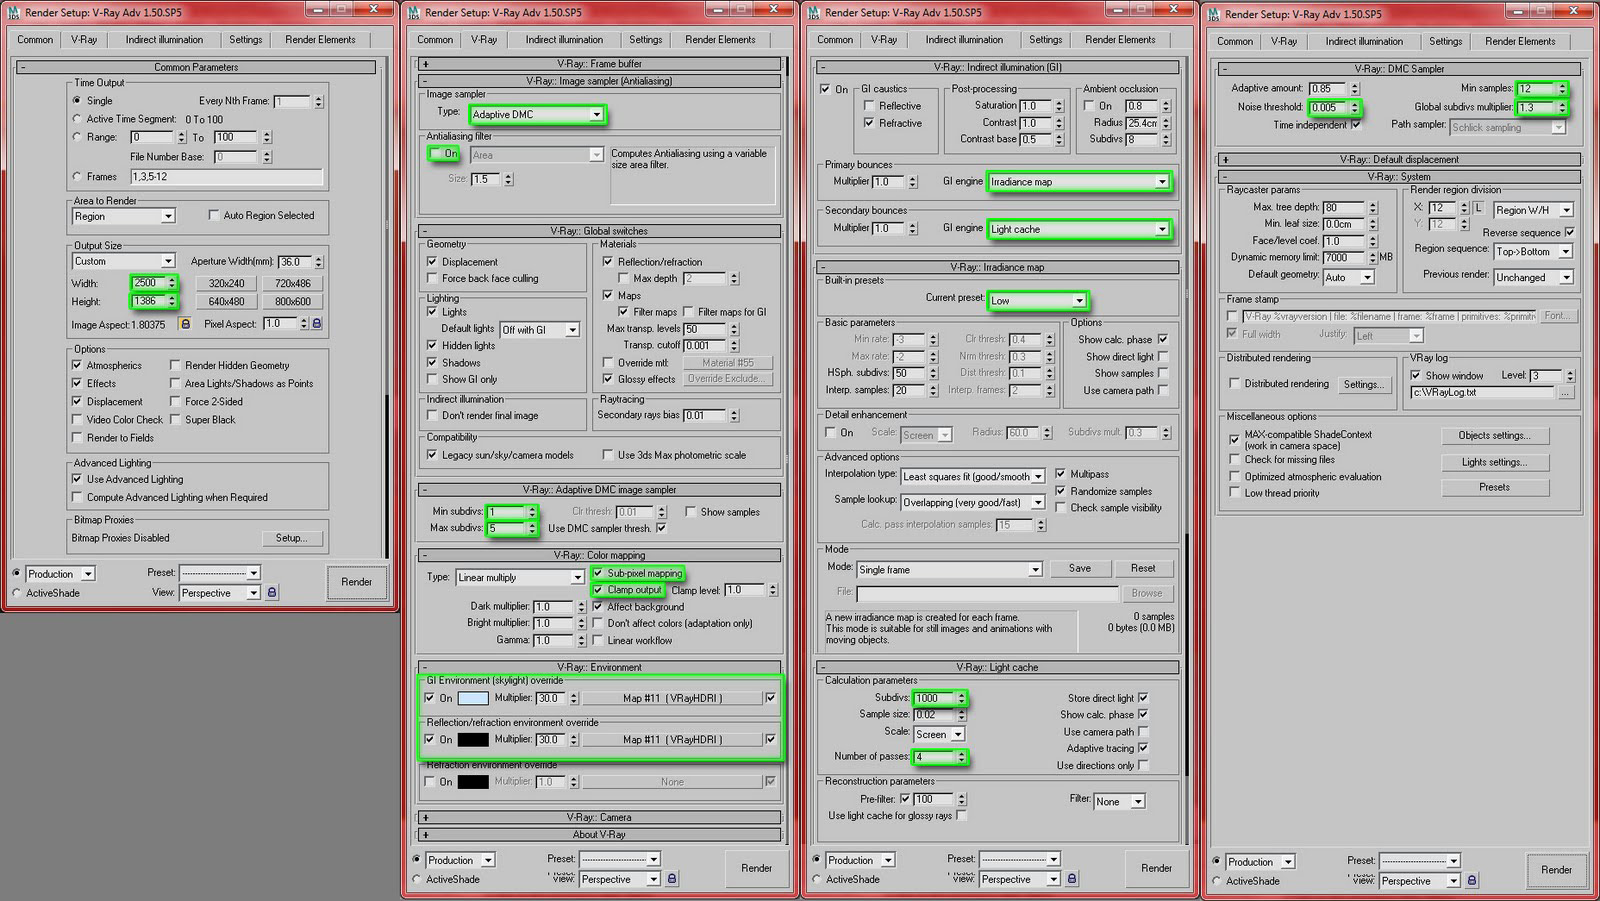Click lock view icon in third window

pyautogui.click(x=1072, y=879)
